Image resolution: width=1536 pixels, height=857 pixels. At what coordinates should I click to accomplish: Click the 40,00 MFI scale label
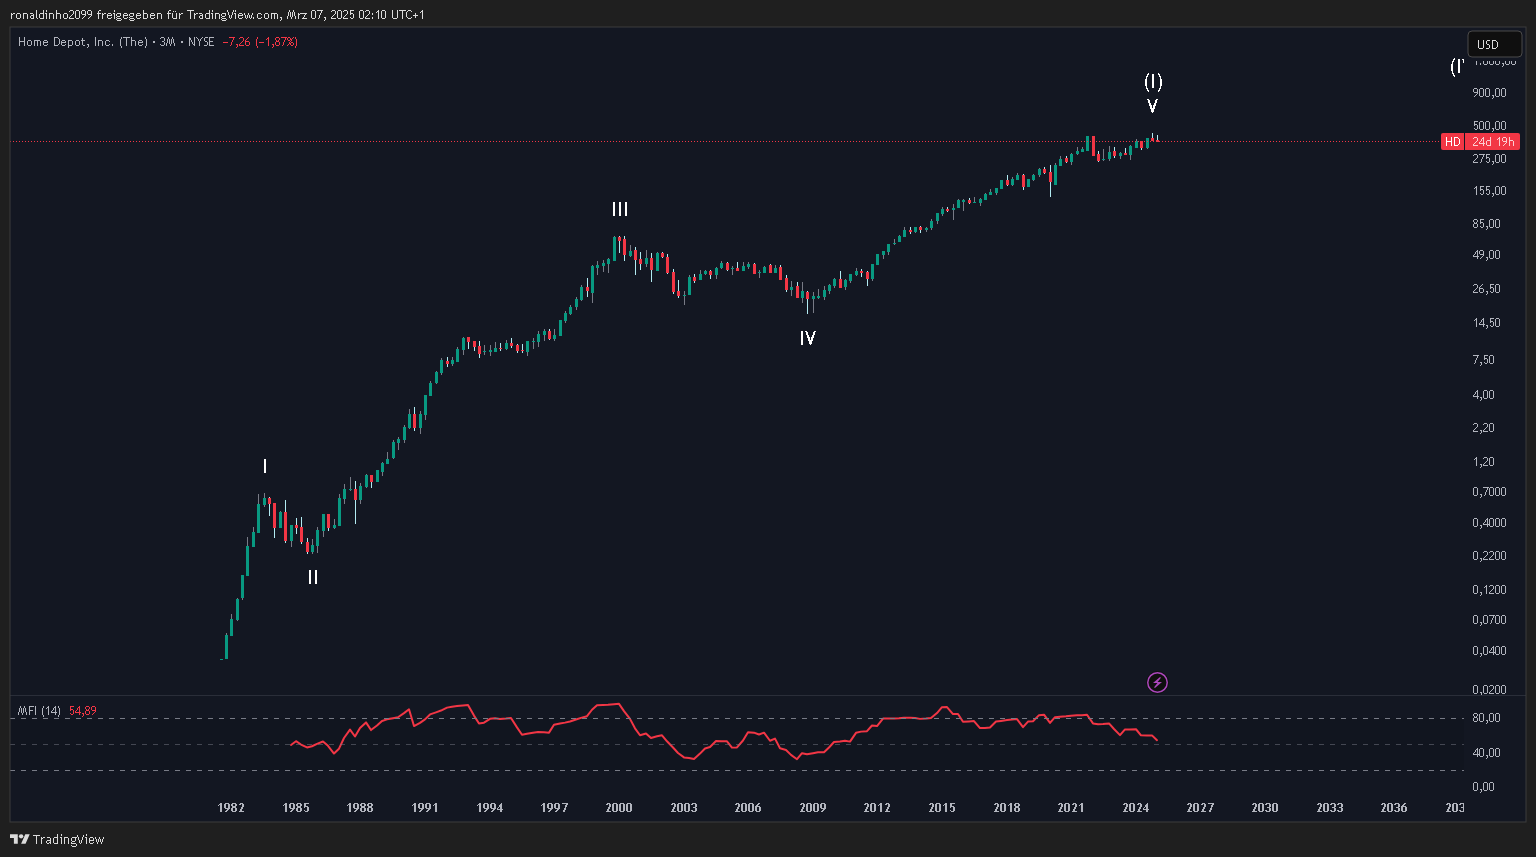point(1486,753)
